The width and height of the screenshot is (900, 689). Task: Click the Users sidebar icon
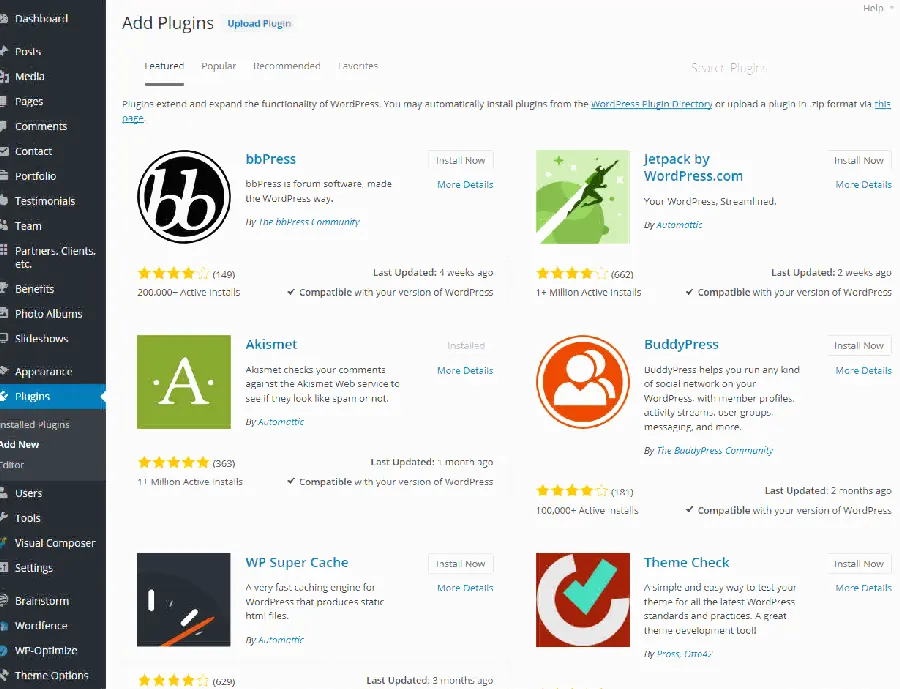click(x=3, y=493)
